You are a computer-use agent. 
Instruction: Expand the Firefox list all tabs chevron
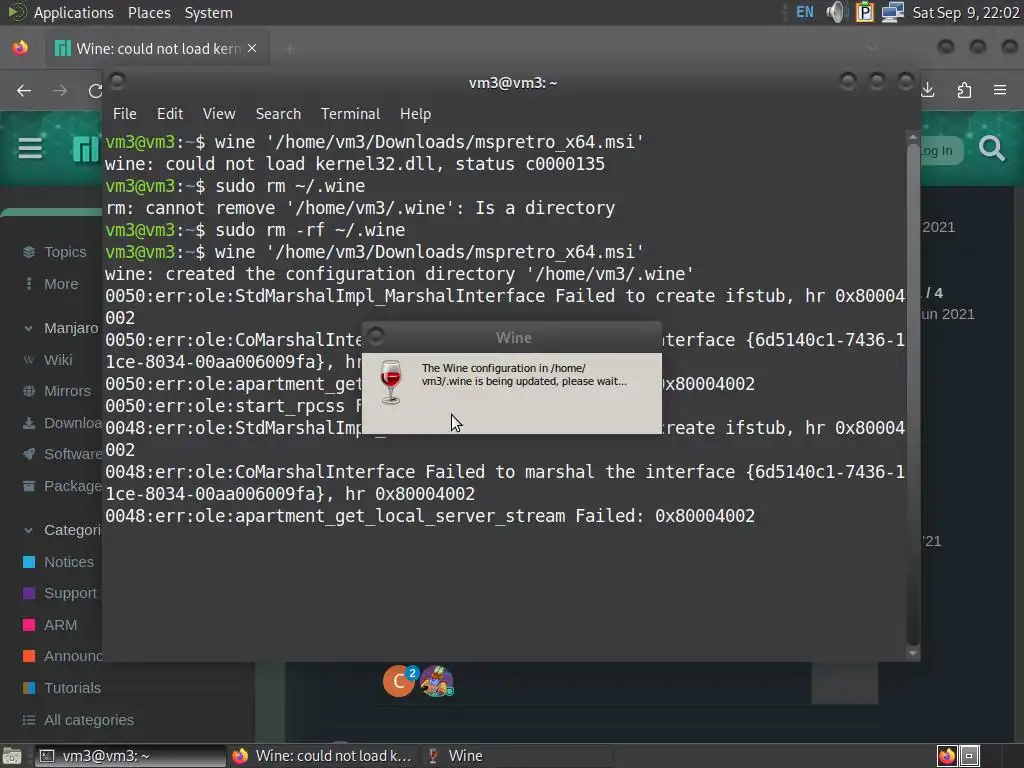872,48
